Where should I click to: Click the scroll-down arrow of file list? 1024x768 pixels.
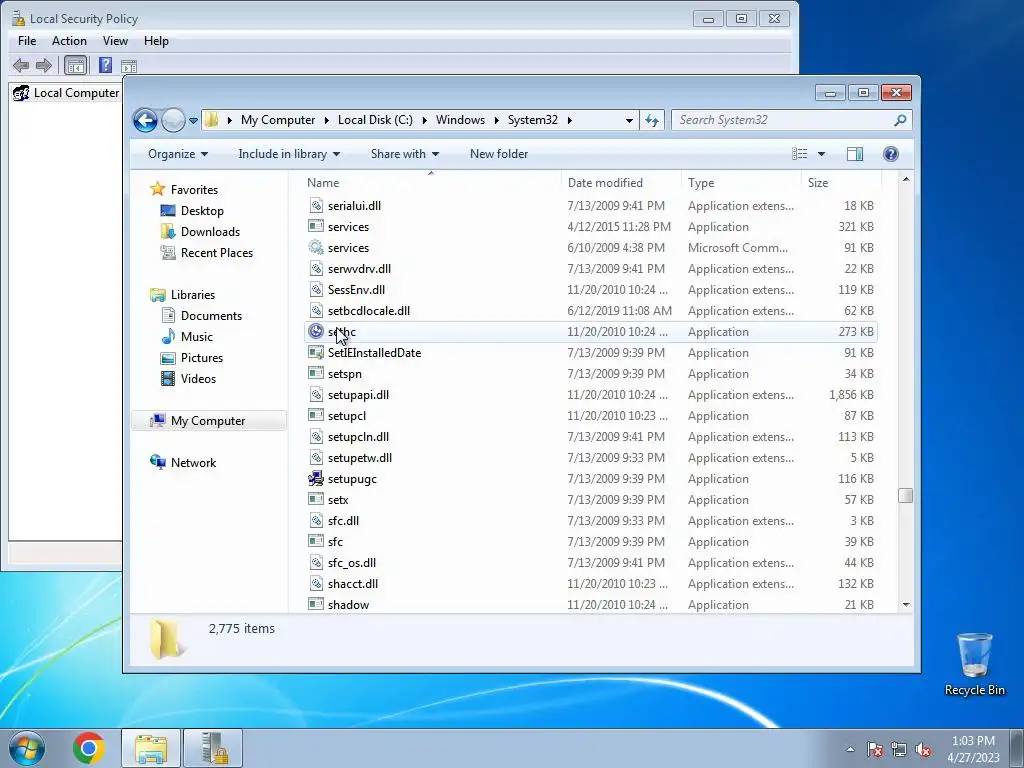pyautogui.click(x=906, y=605)
